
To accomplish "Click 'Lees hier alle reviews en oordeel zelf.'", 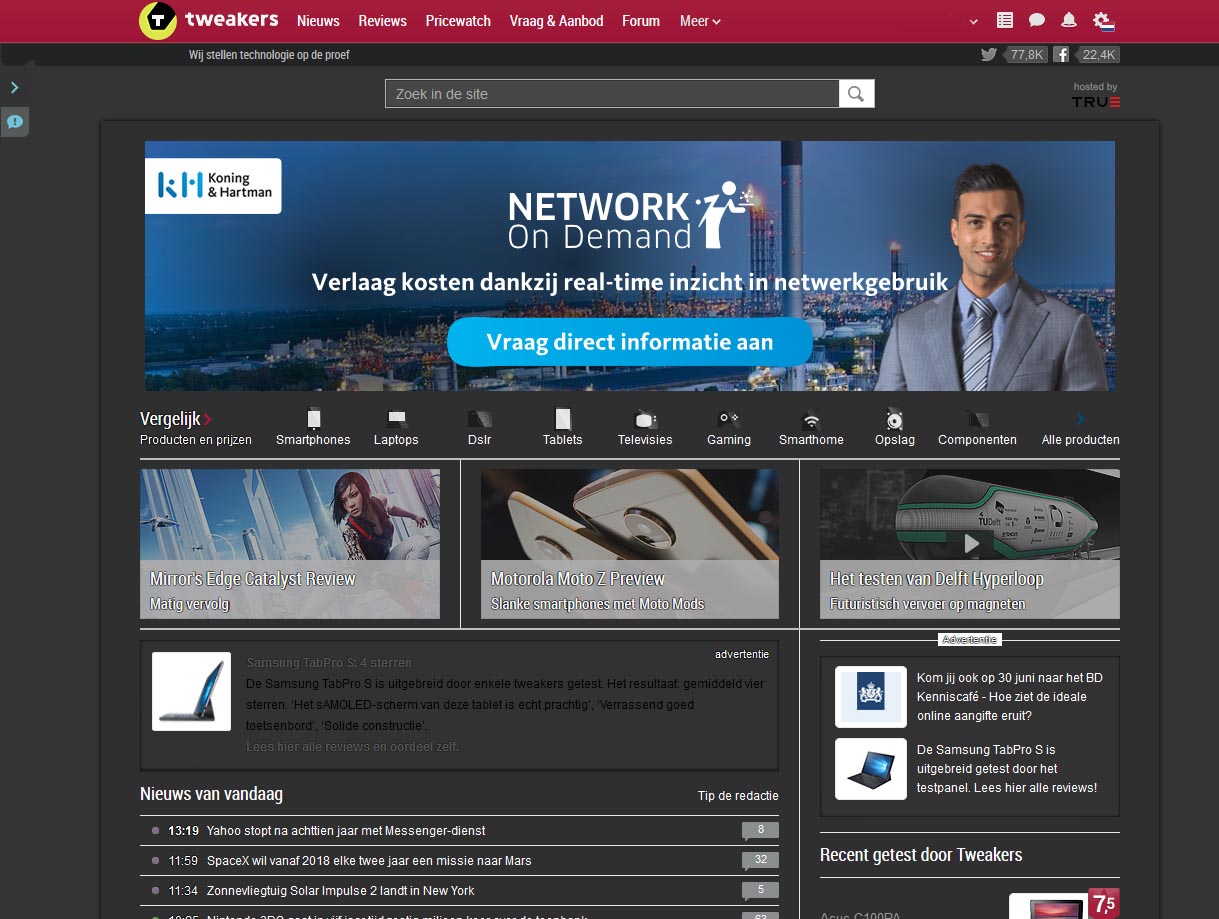I will click(x=353, y=747).
